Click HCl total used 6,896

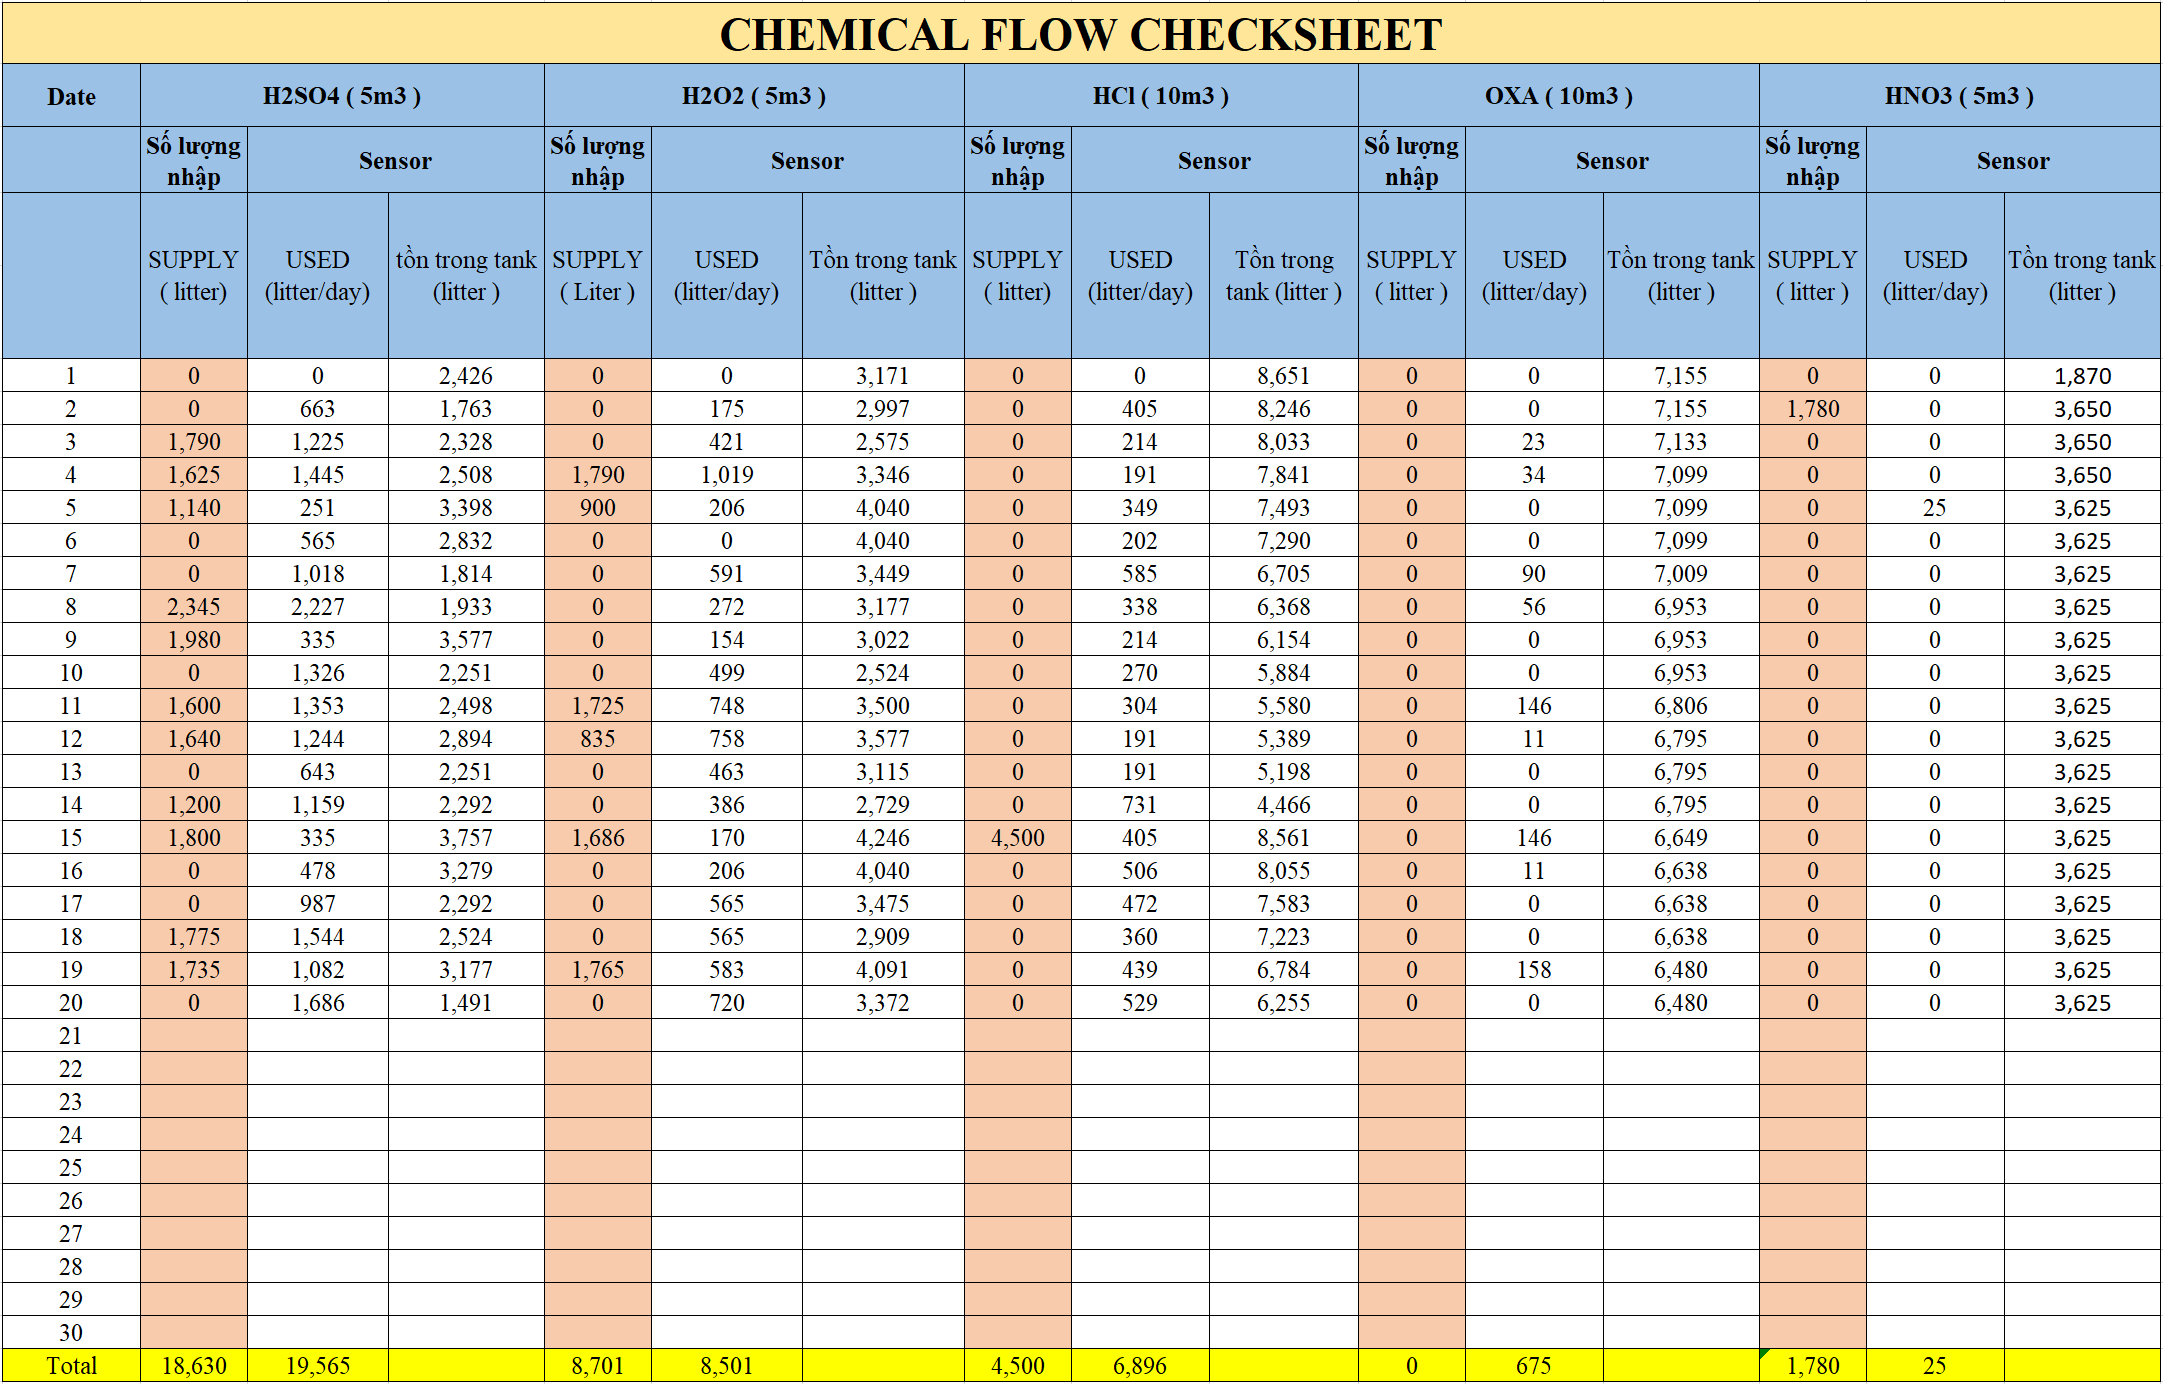pyautogui.click(x=1140, y=1366)
